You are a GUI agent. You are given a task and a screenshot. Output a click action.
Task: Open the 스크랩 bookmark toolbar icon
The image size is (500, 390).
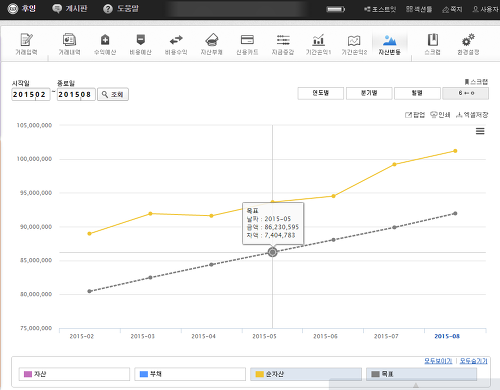pyautogui.click(x=433, y=44)
